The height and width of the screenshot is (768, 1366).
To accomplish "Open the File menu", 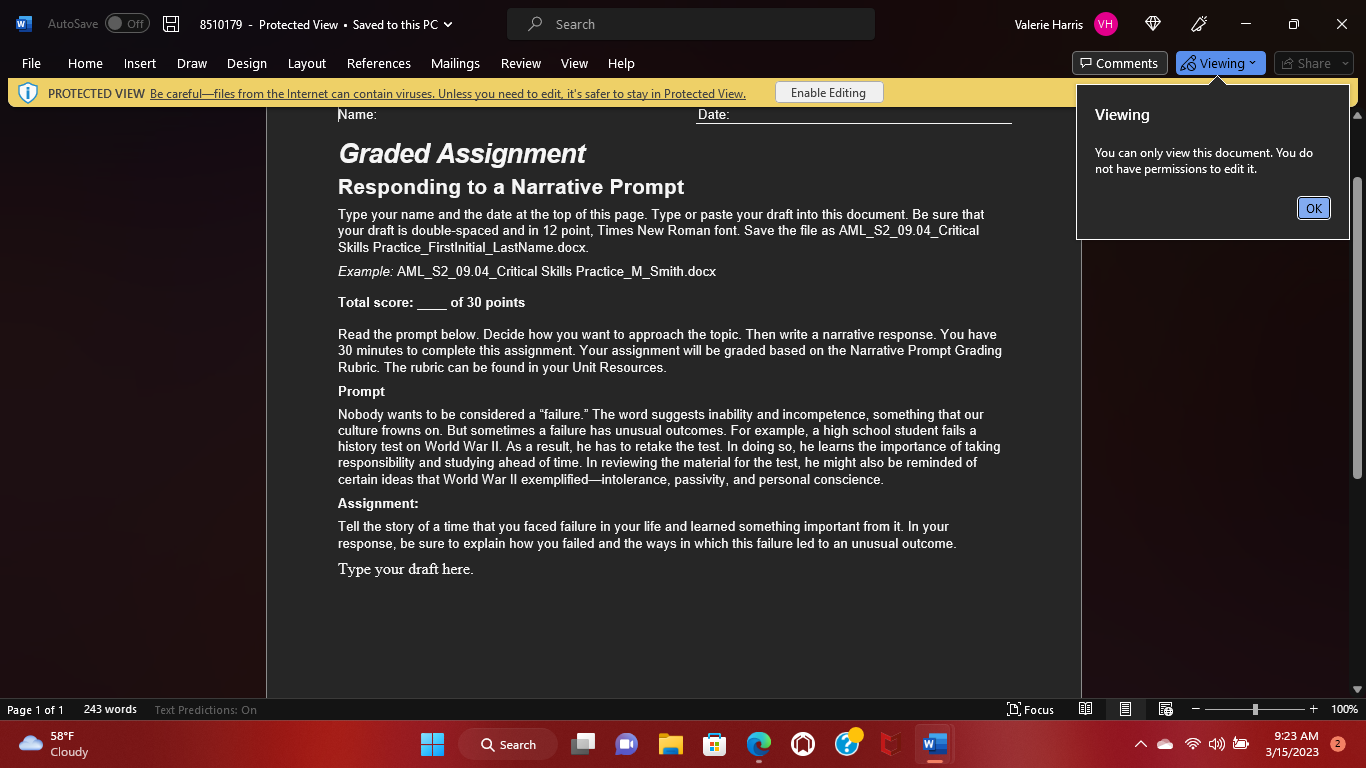I will click(31, 63).
